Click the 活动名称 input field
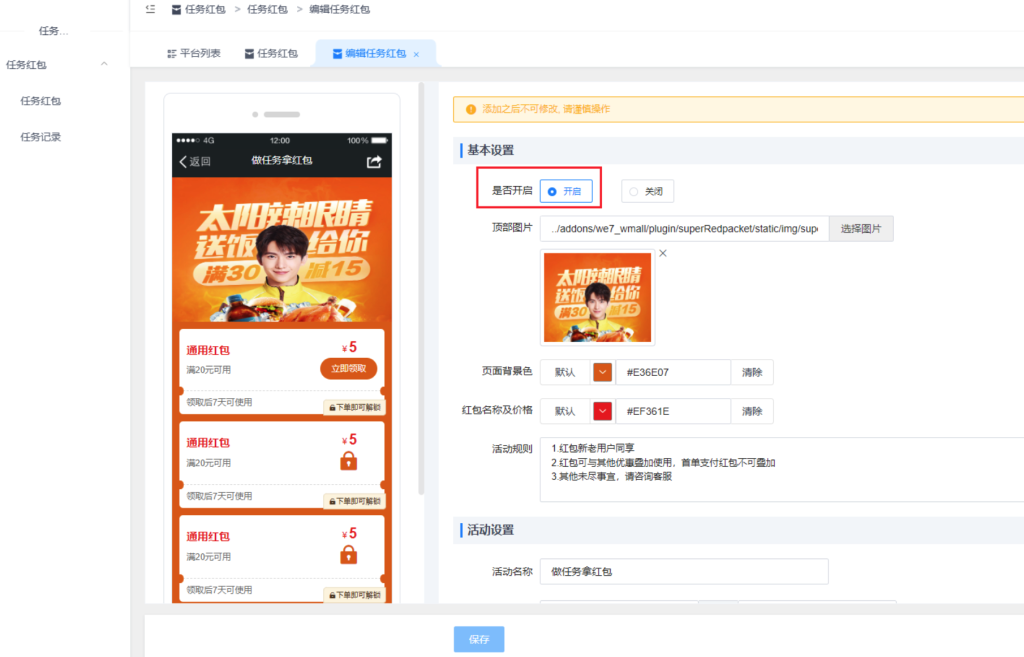This screenshot has width=1024, height=657. coord(684,572)
